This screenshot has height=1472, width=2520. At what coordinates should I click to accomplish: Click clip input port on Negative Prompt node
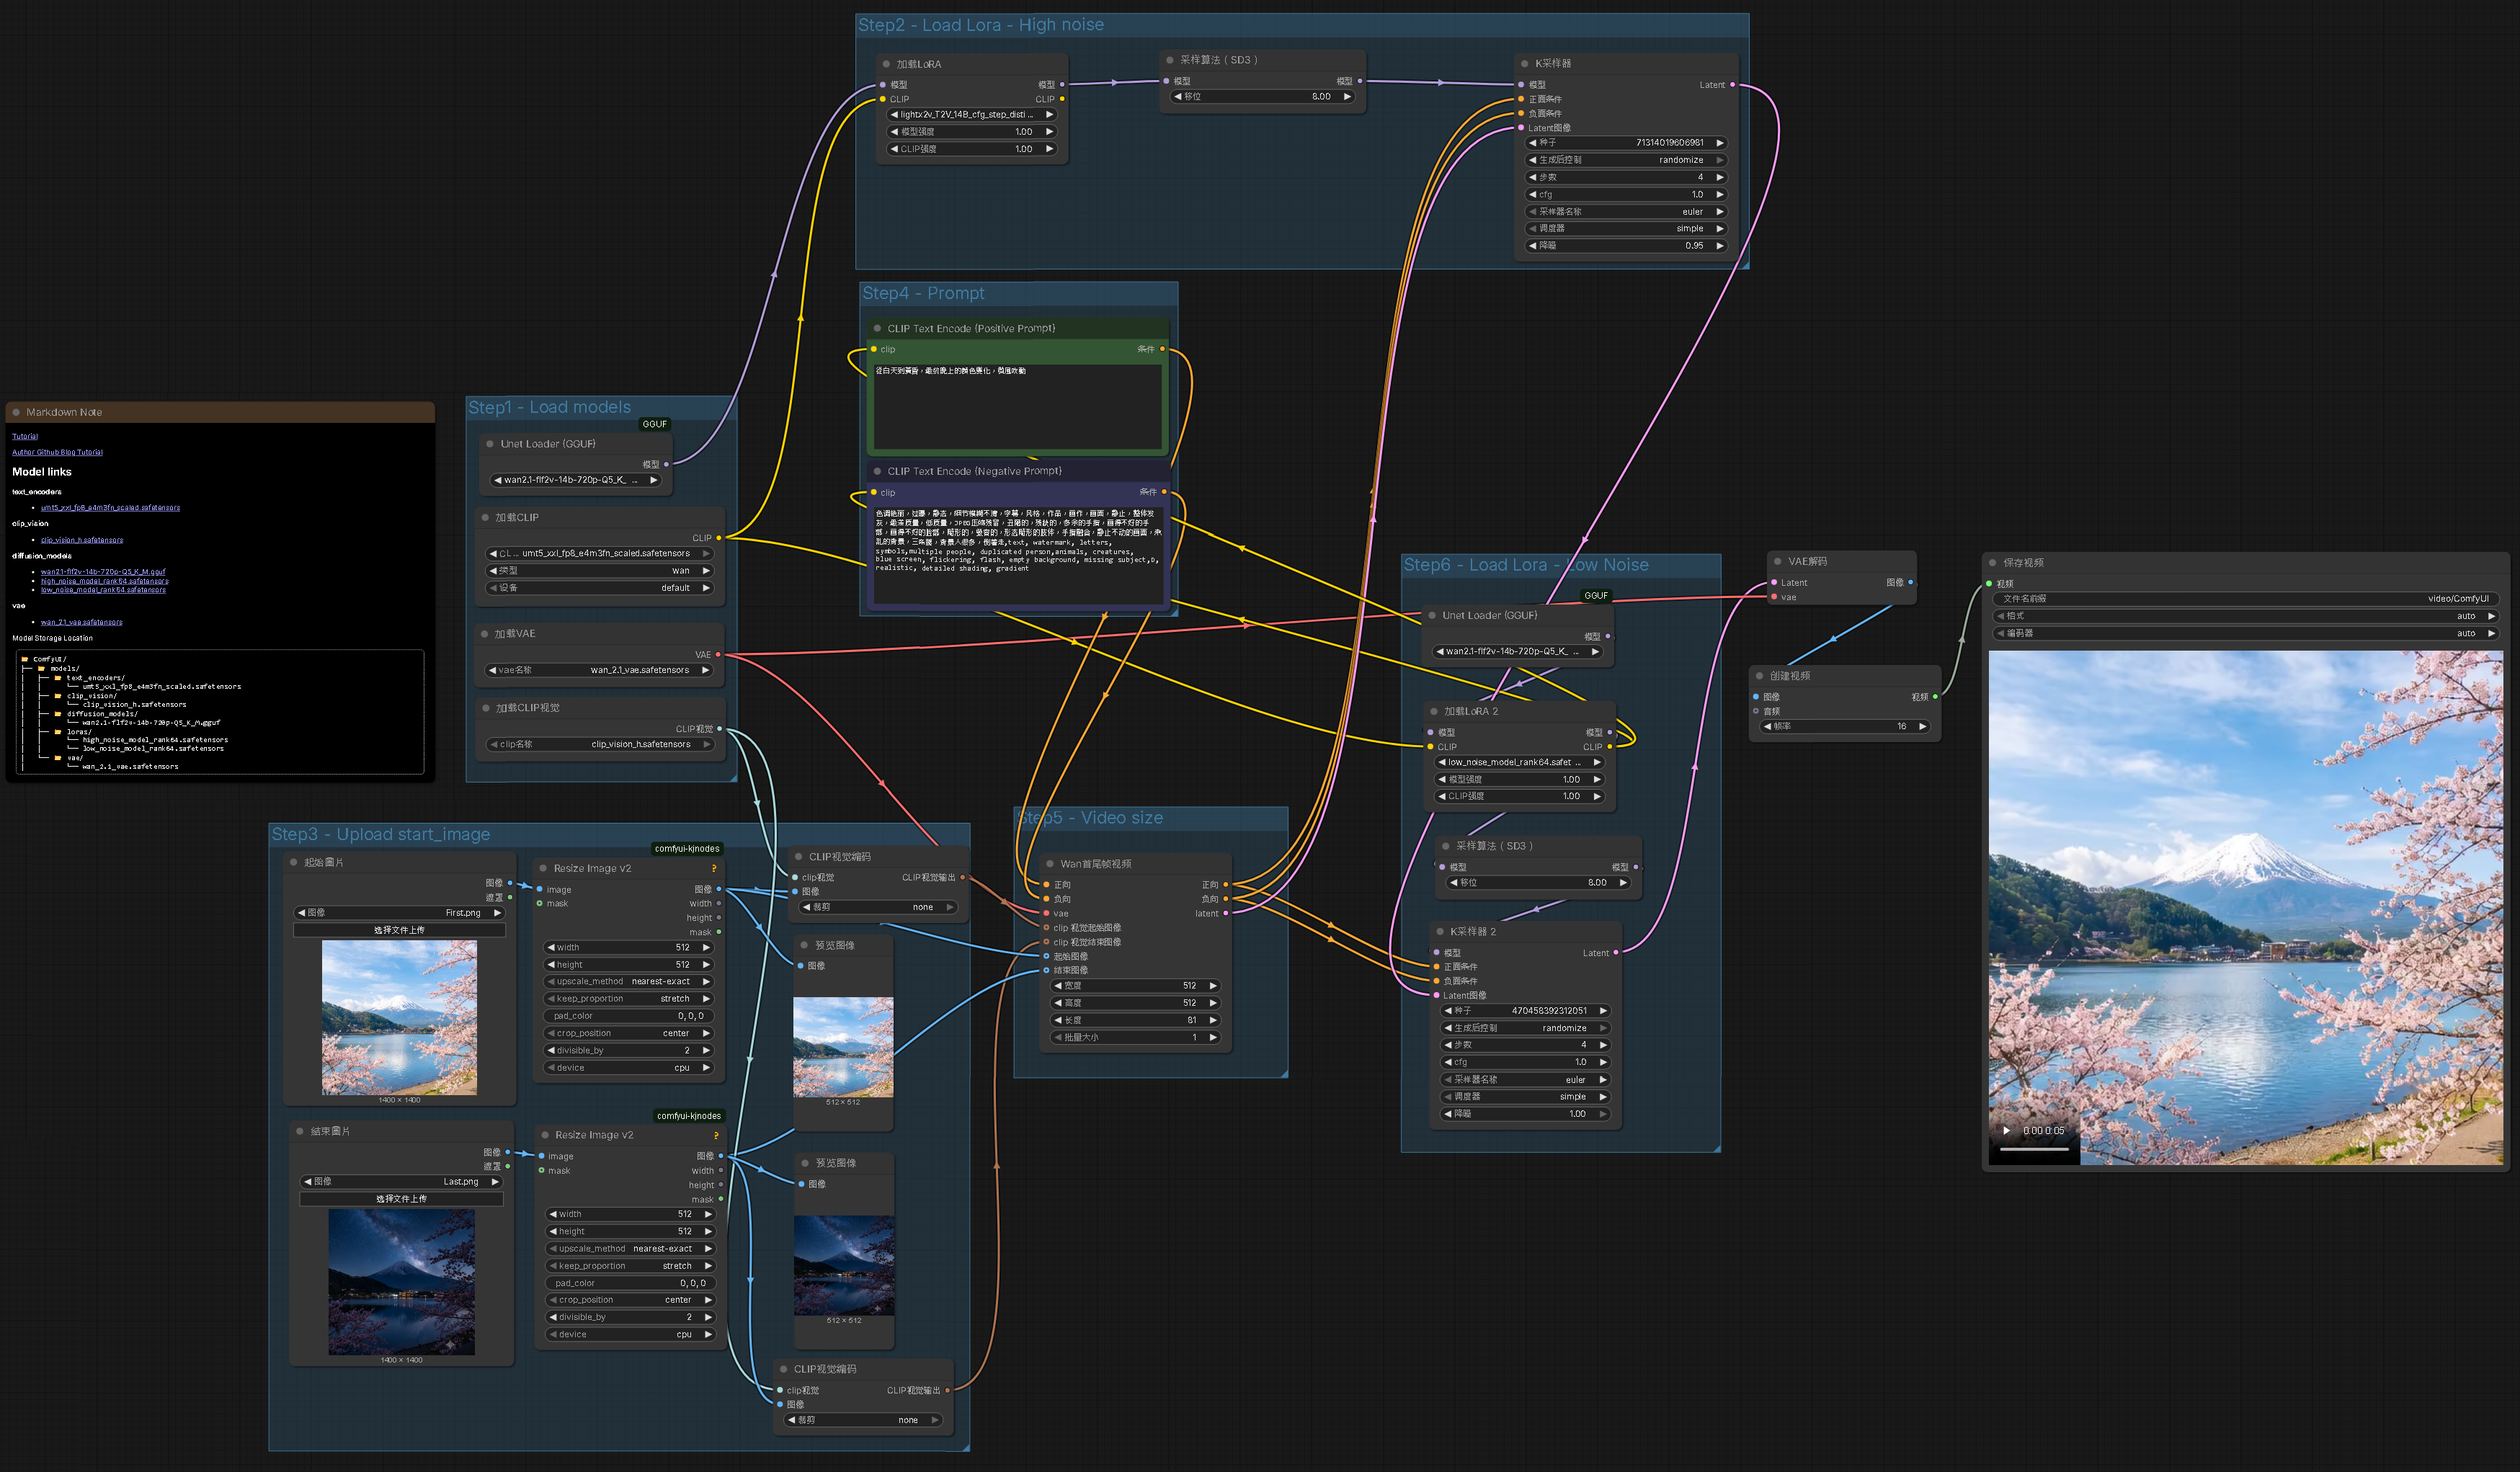(x=873, y=493)
